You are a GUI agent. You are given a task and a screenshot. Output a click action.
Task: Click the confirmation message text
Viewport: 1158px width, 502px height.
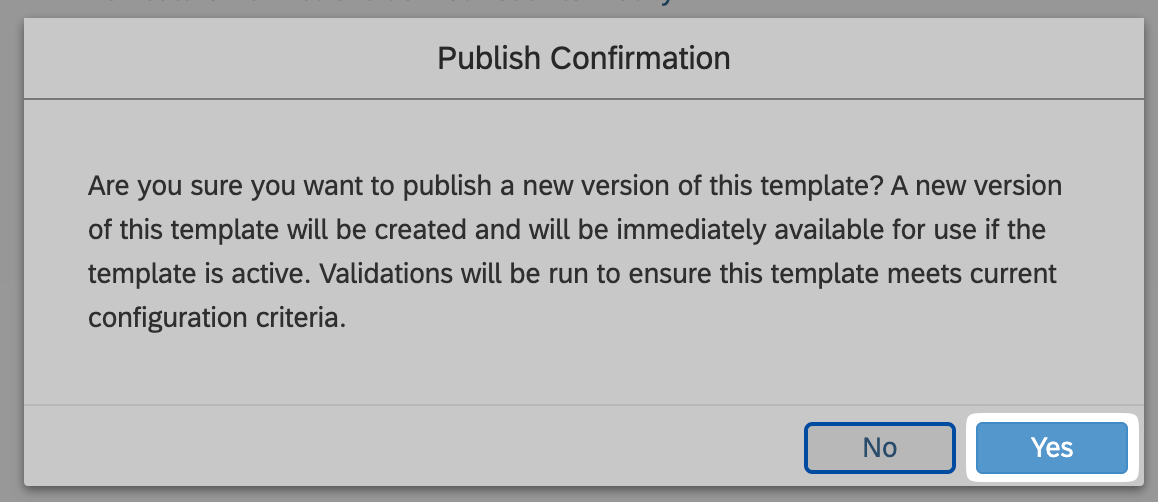[574, 252]
